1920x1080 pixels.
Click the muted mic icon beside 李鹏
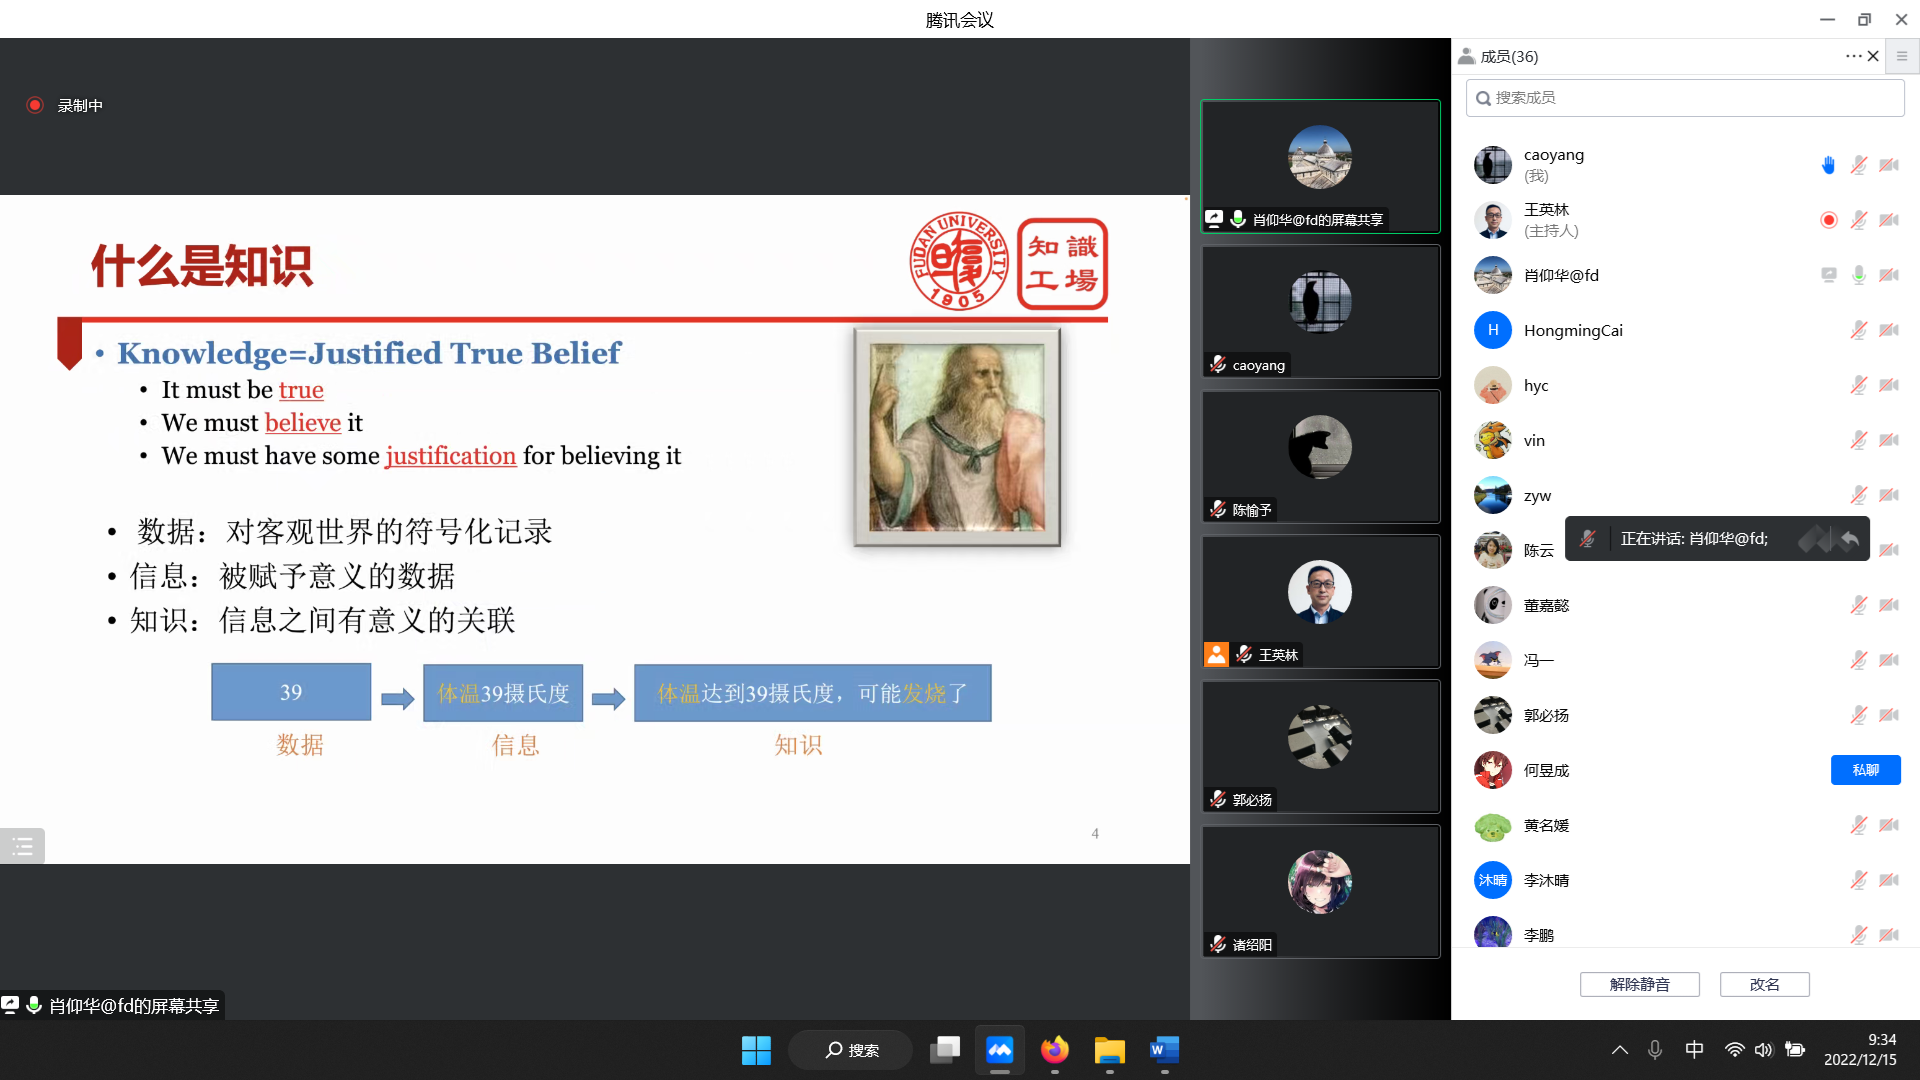tap(1858, 935)
